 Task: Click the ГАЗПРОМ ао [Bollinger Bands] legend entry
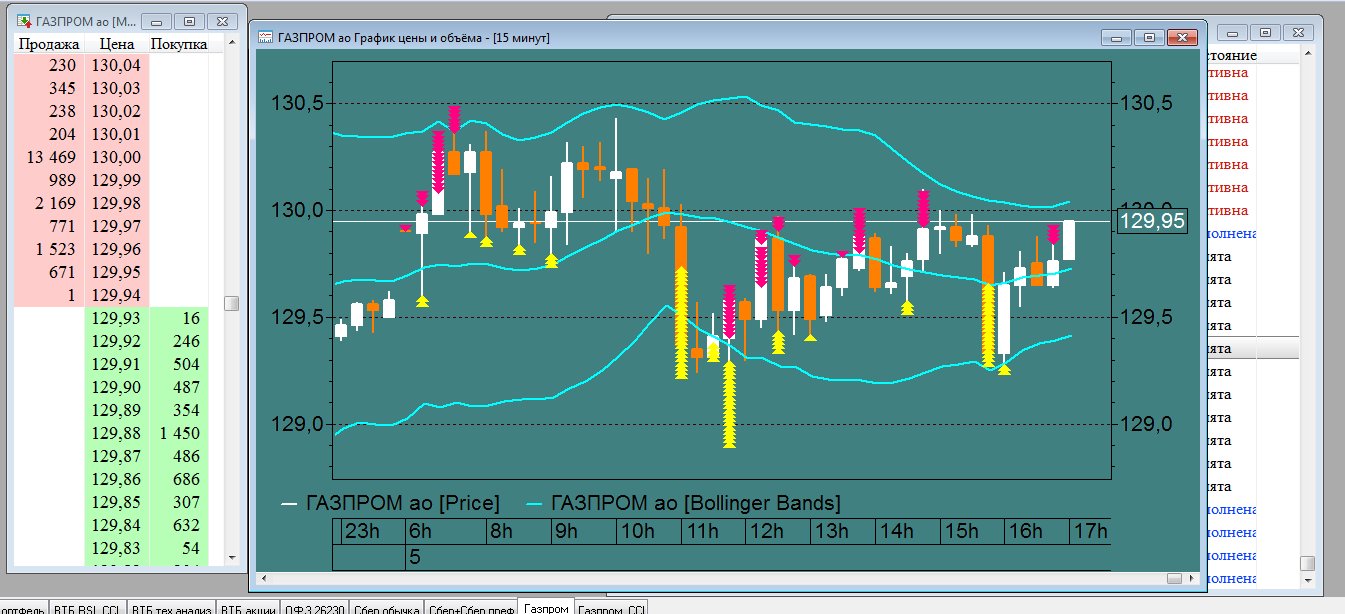[684, 502]
